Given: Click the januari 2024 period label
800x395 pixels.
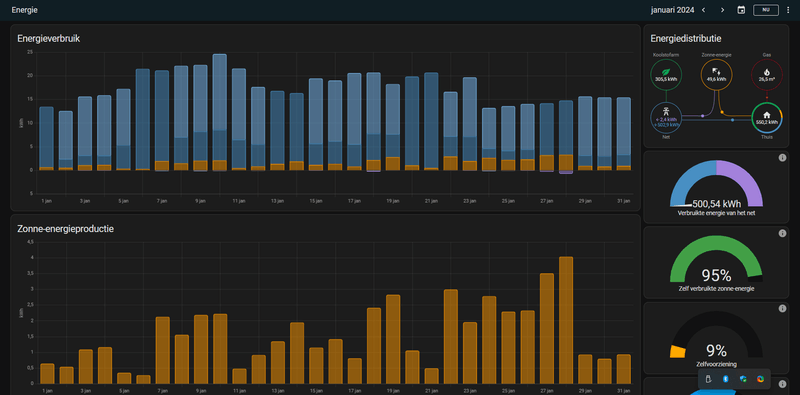Looking at the screenshot, I should pyautogui.click(x=672, y=10).
